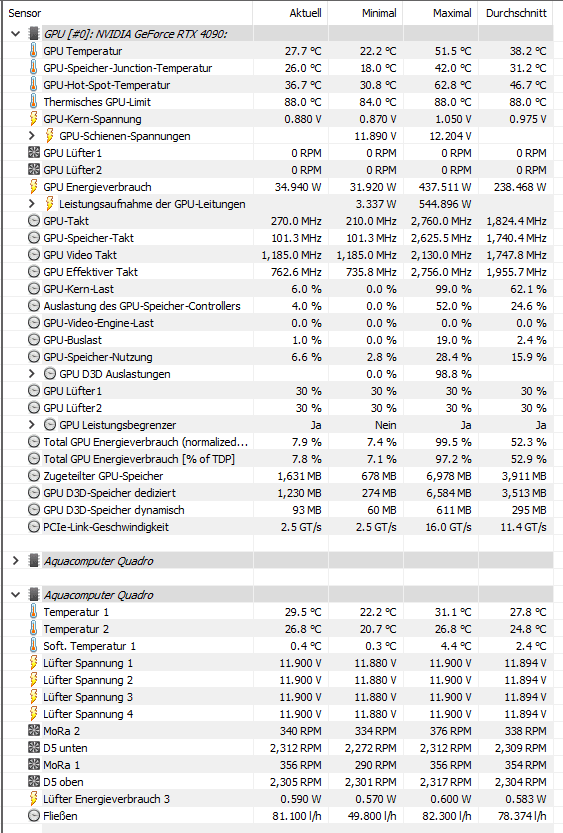Click lightning icon of Lüfter Spannung 1

coord(33,663)
